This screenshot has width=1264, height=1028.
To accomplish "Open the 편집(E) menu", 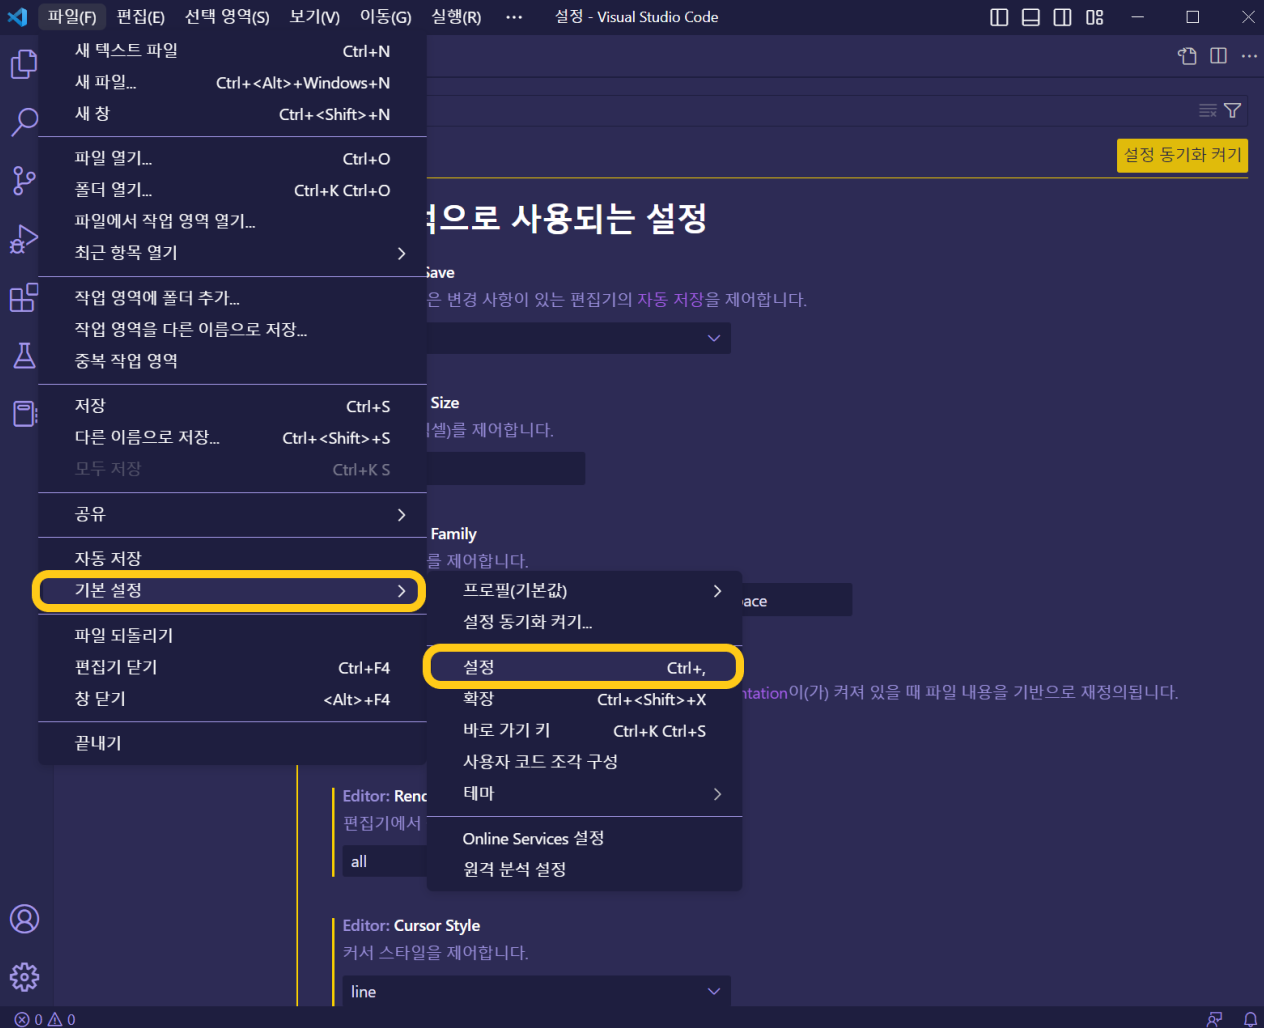I will 140,17.
